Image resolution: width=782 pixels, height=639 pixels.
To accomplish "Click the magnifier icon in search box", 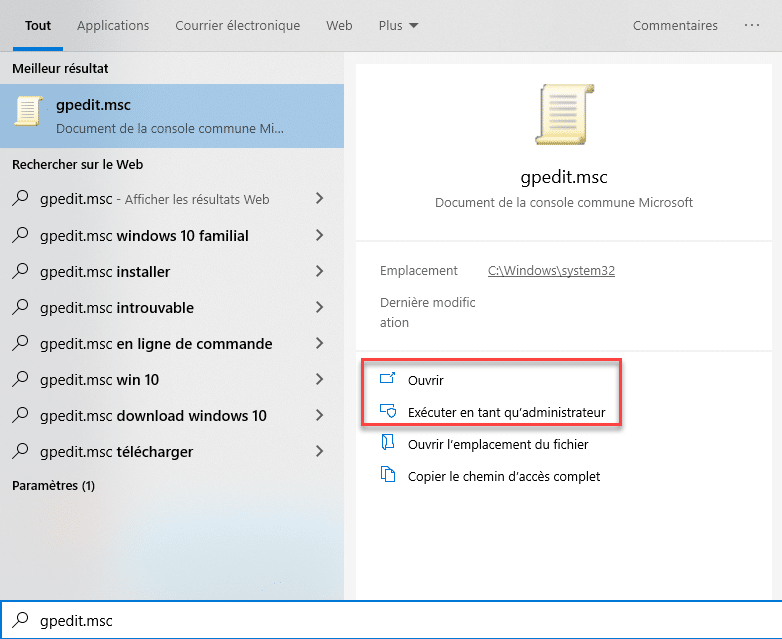I will tap(20, 621).
